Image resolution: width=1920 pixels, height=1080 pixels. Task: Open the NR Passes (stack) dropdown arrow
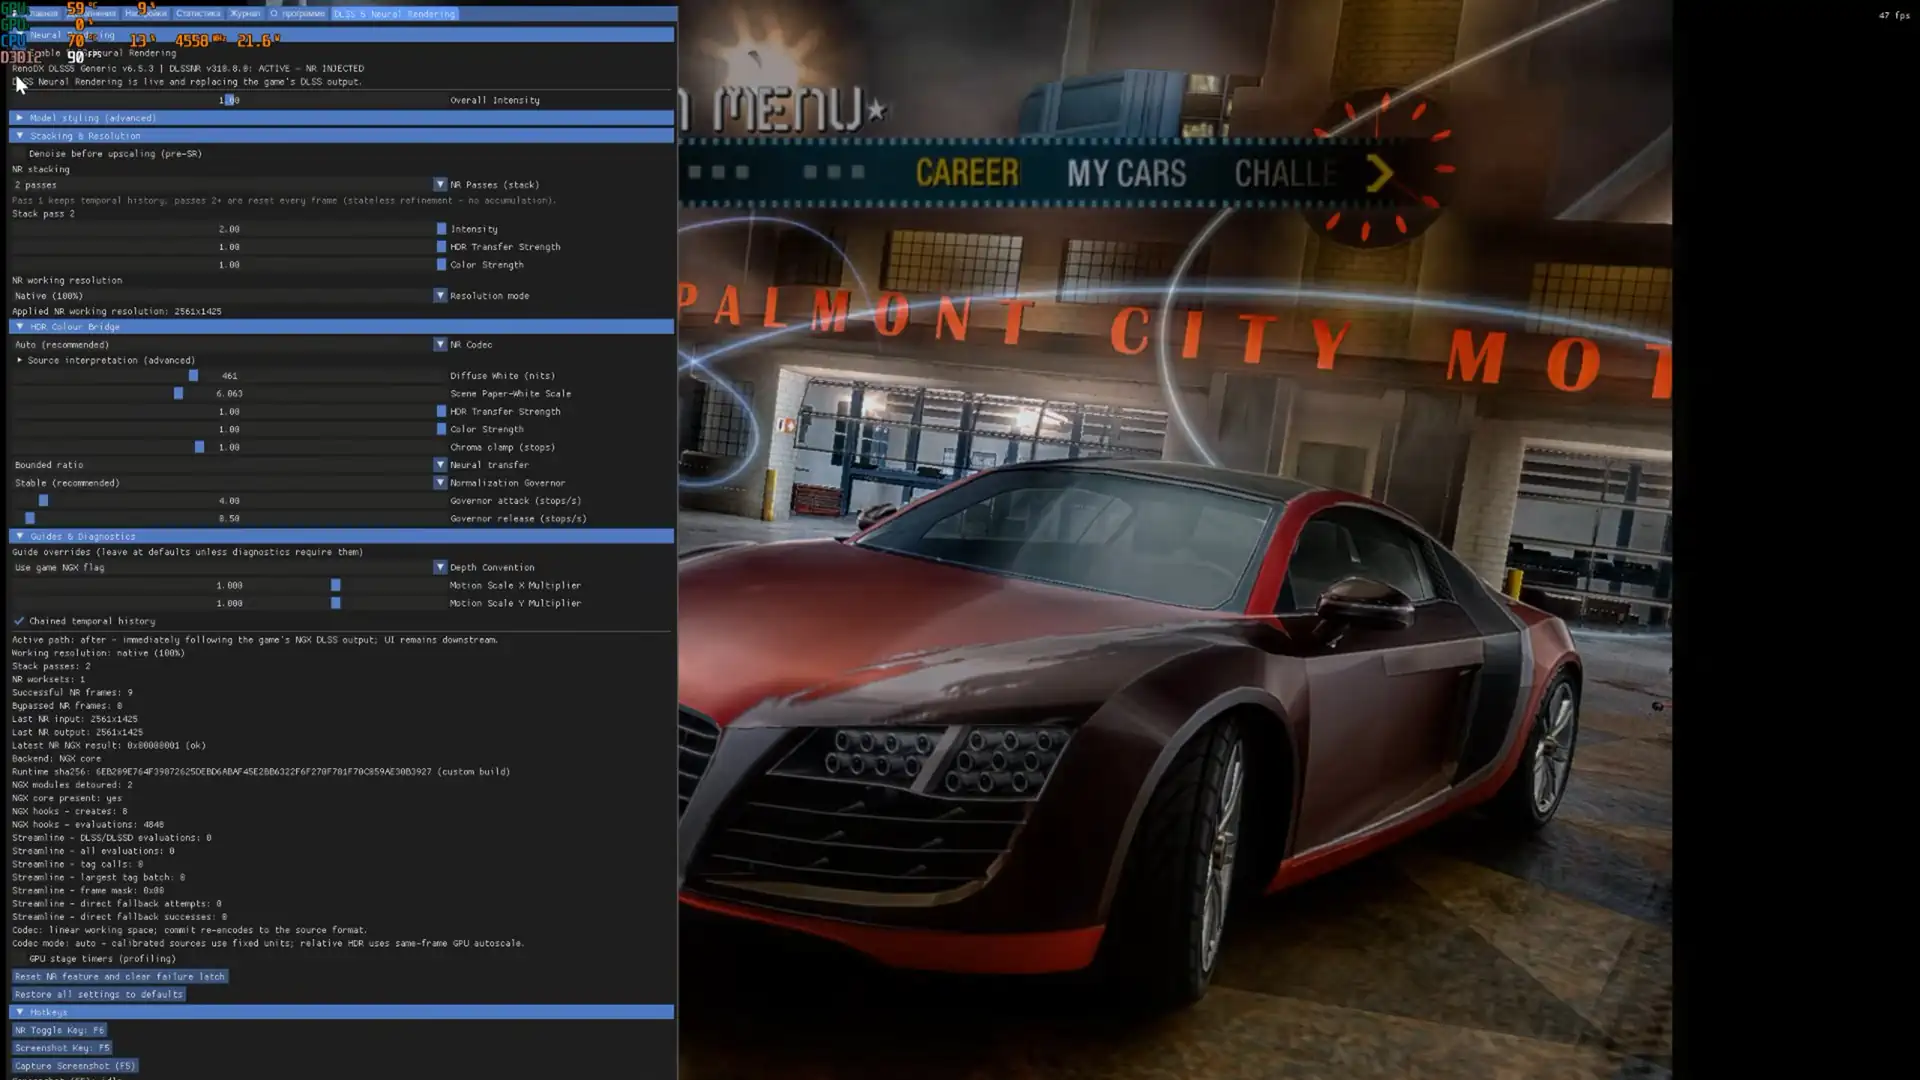[x=440, y=185]
